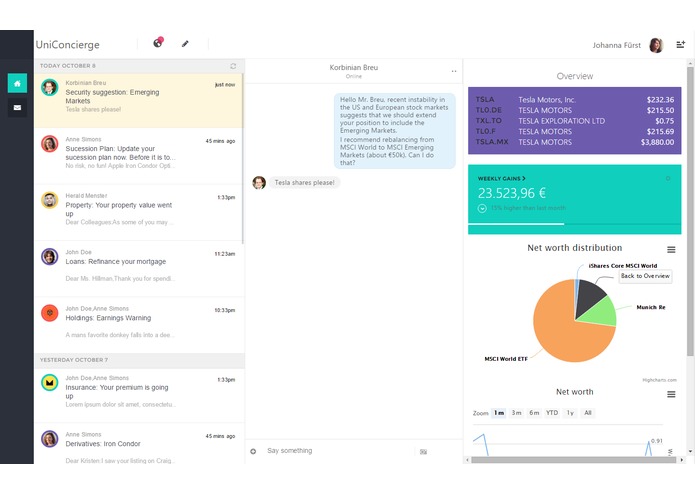Open the home icon in sidebar

[x=17, y=83]
